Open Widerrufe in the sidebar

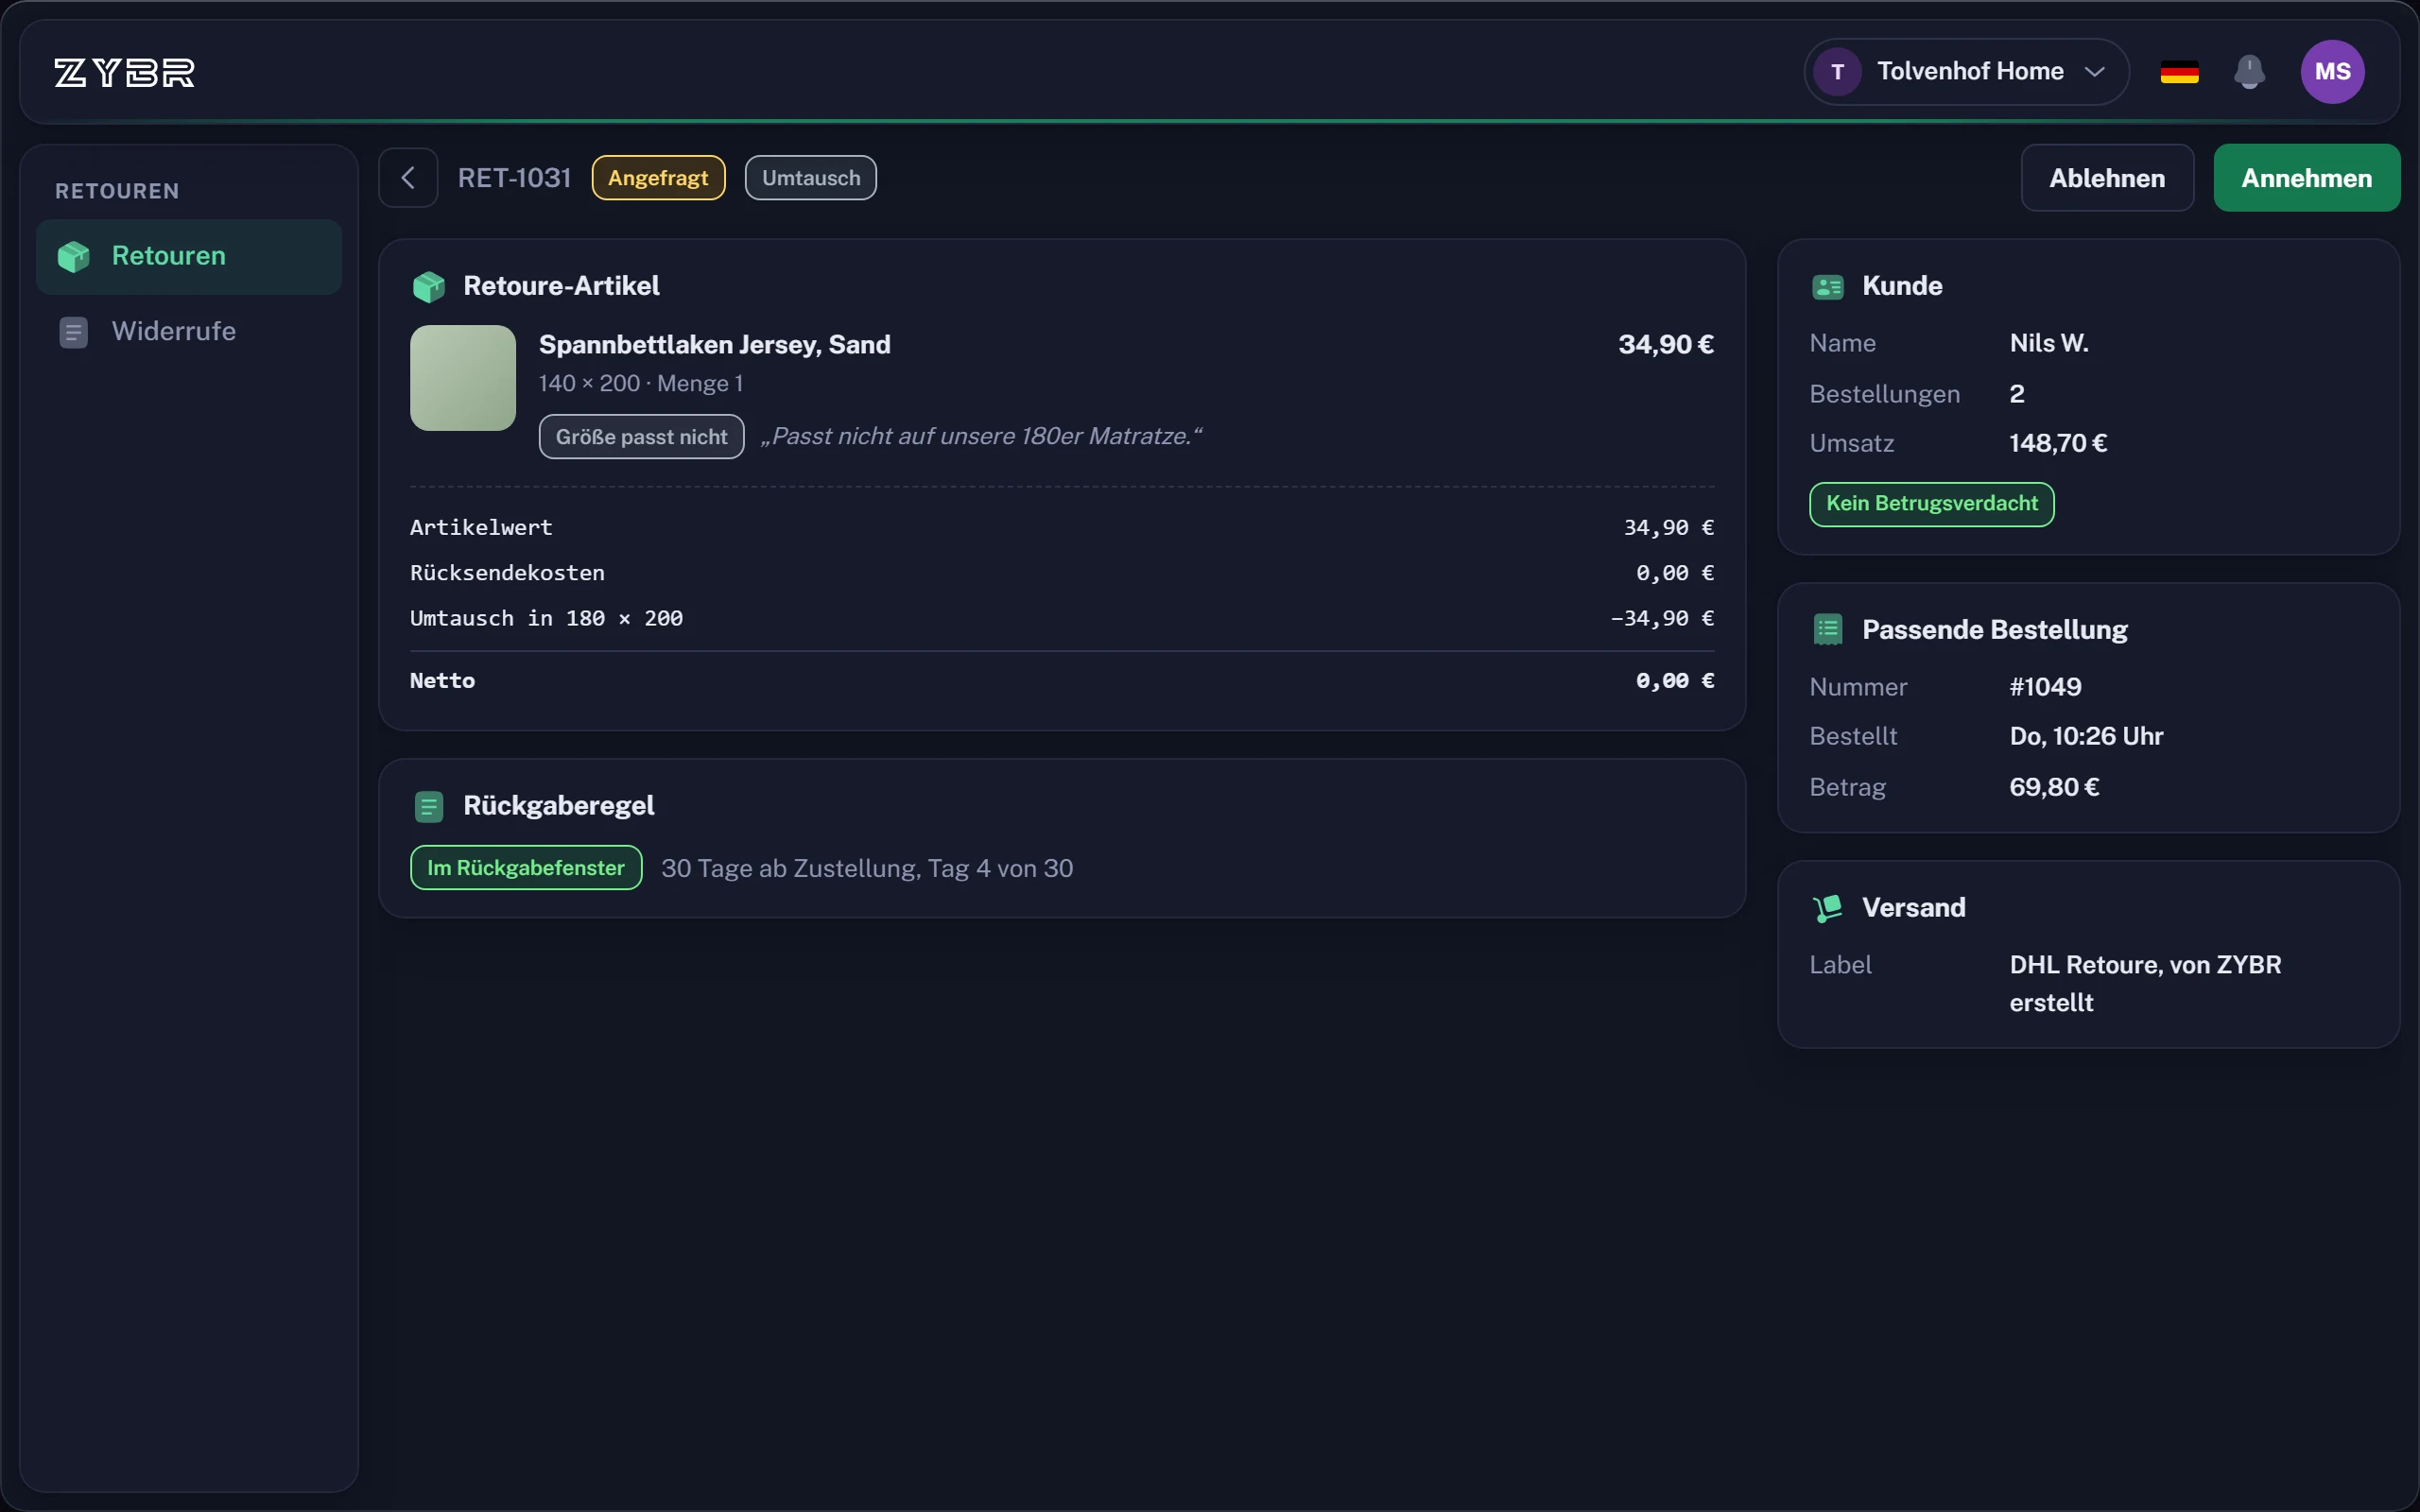pyautogui.click(x=189, y=332)
